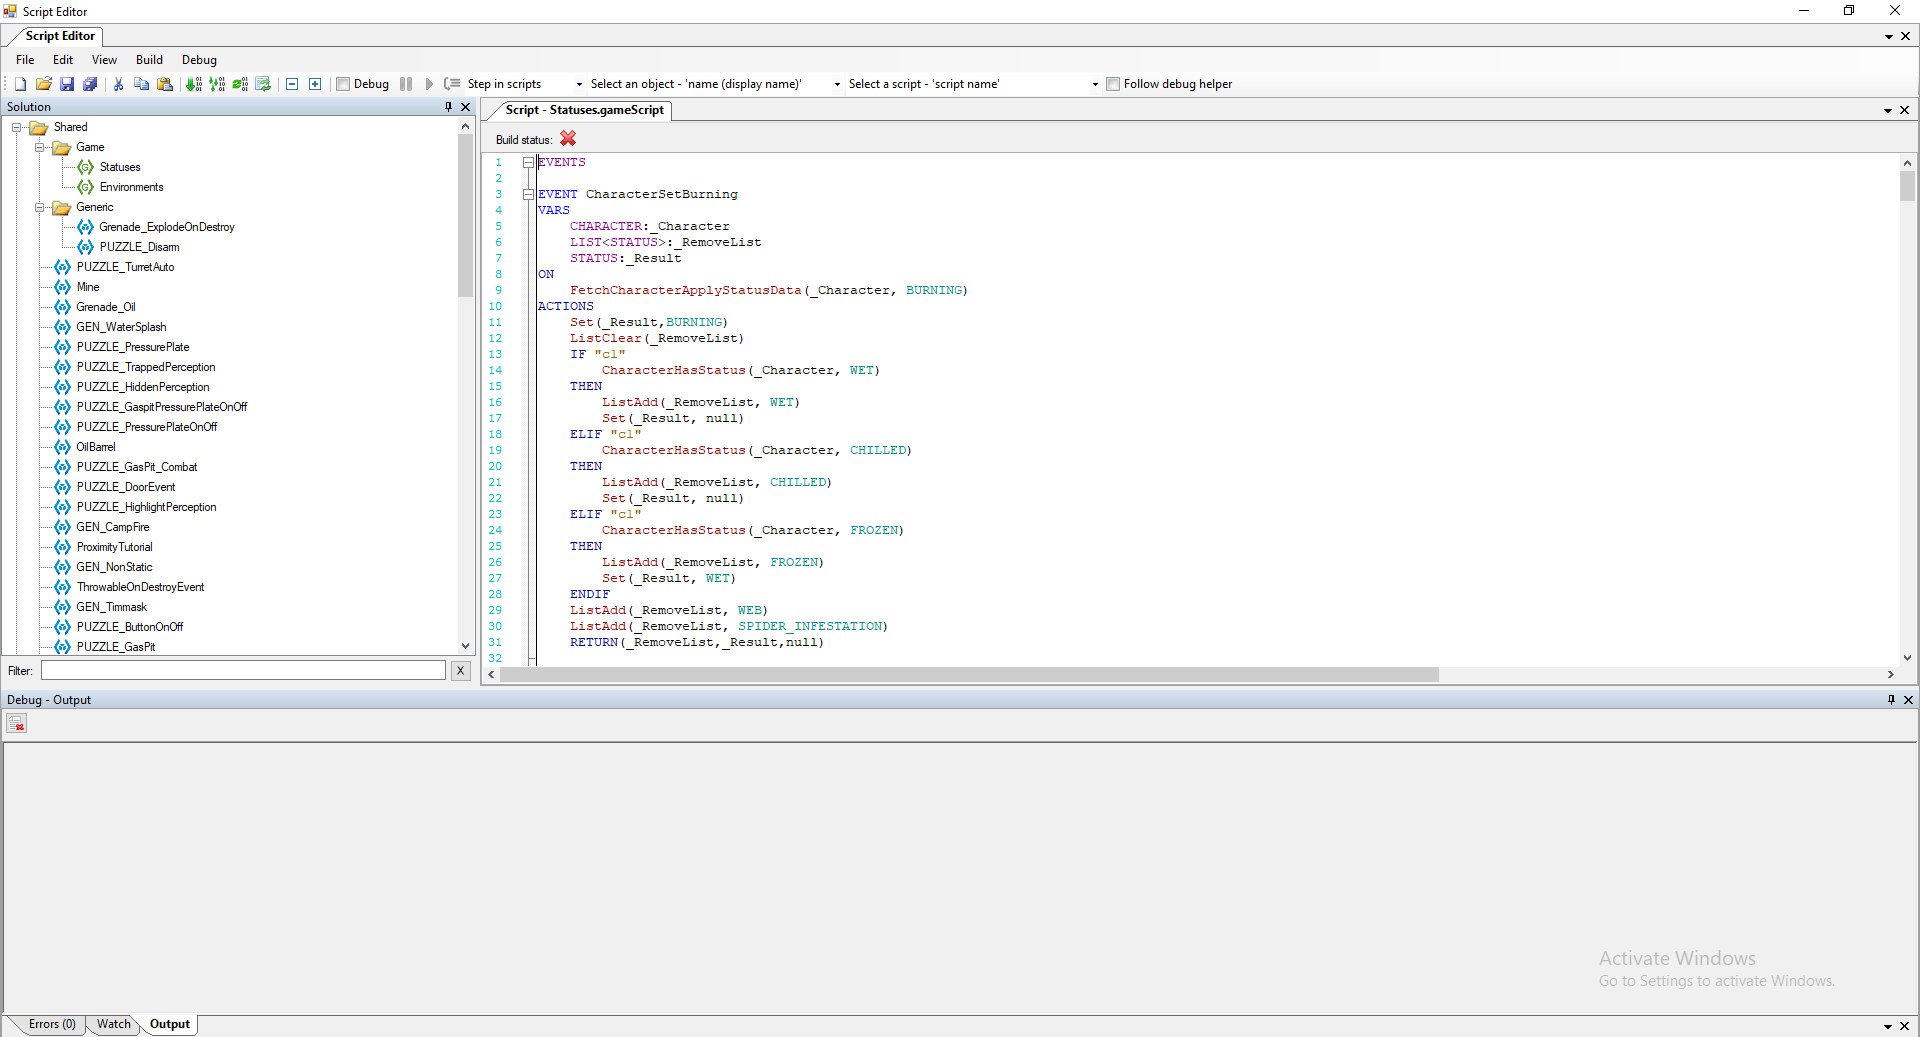1920x1037 pixels.
Task: Open Select an object dropdown
Action: 837,84
